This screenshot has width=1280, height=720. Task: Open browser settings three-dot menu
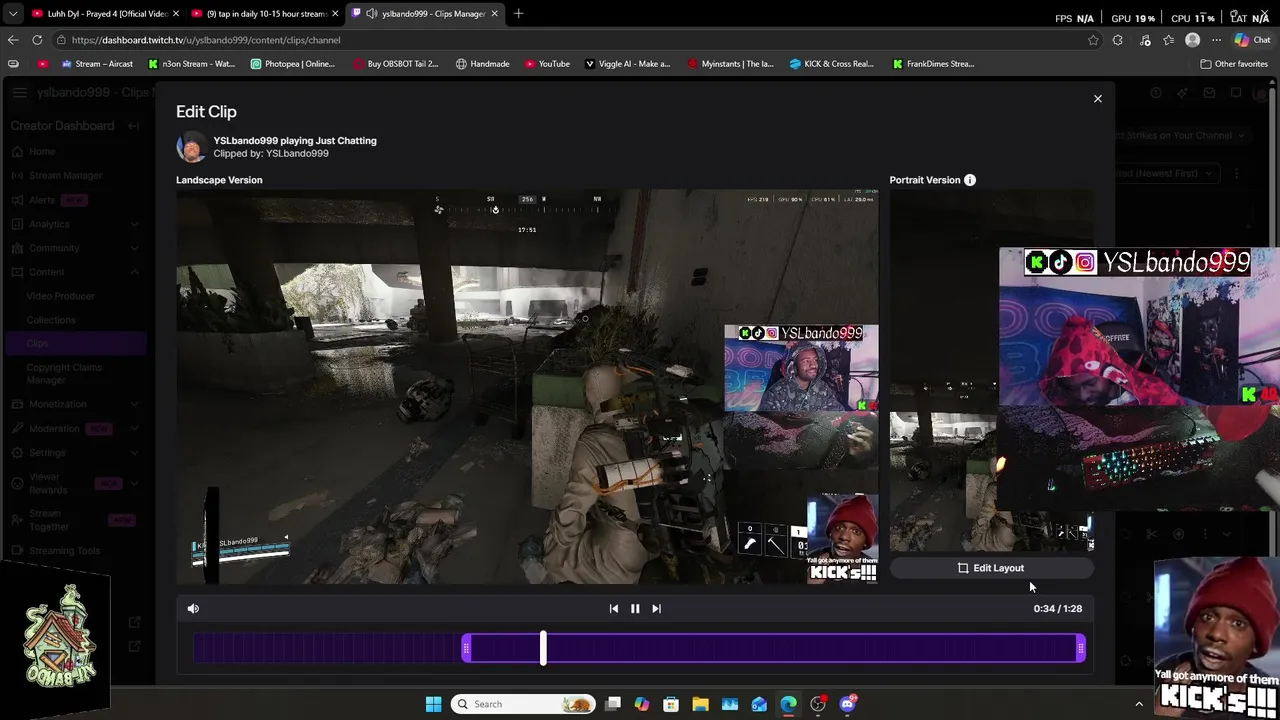(1216, 40)
